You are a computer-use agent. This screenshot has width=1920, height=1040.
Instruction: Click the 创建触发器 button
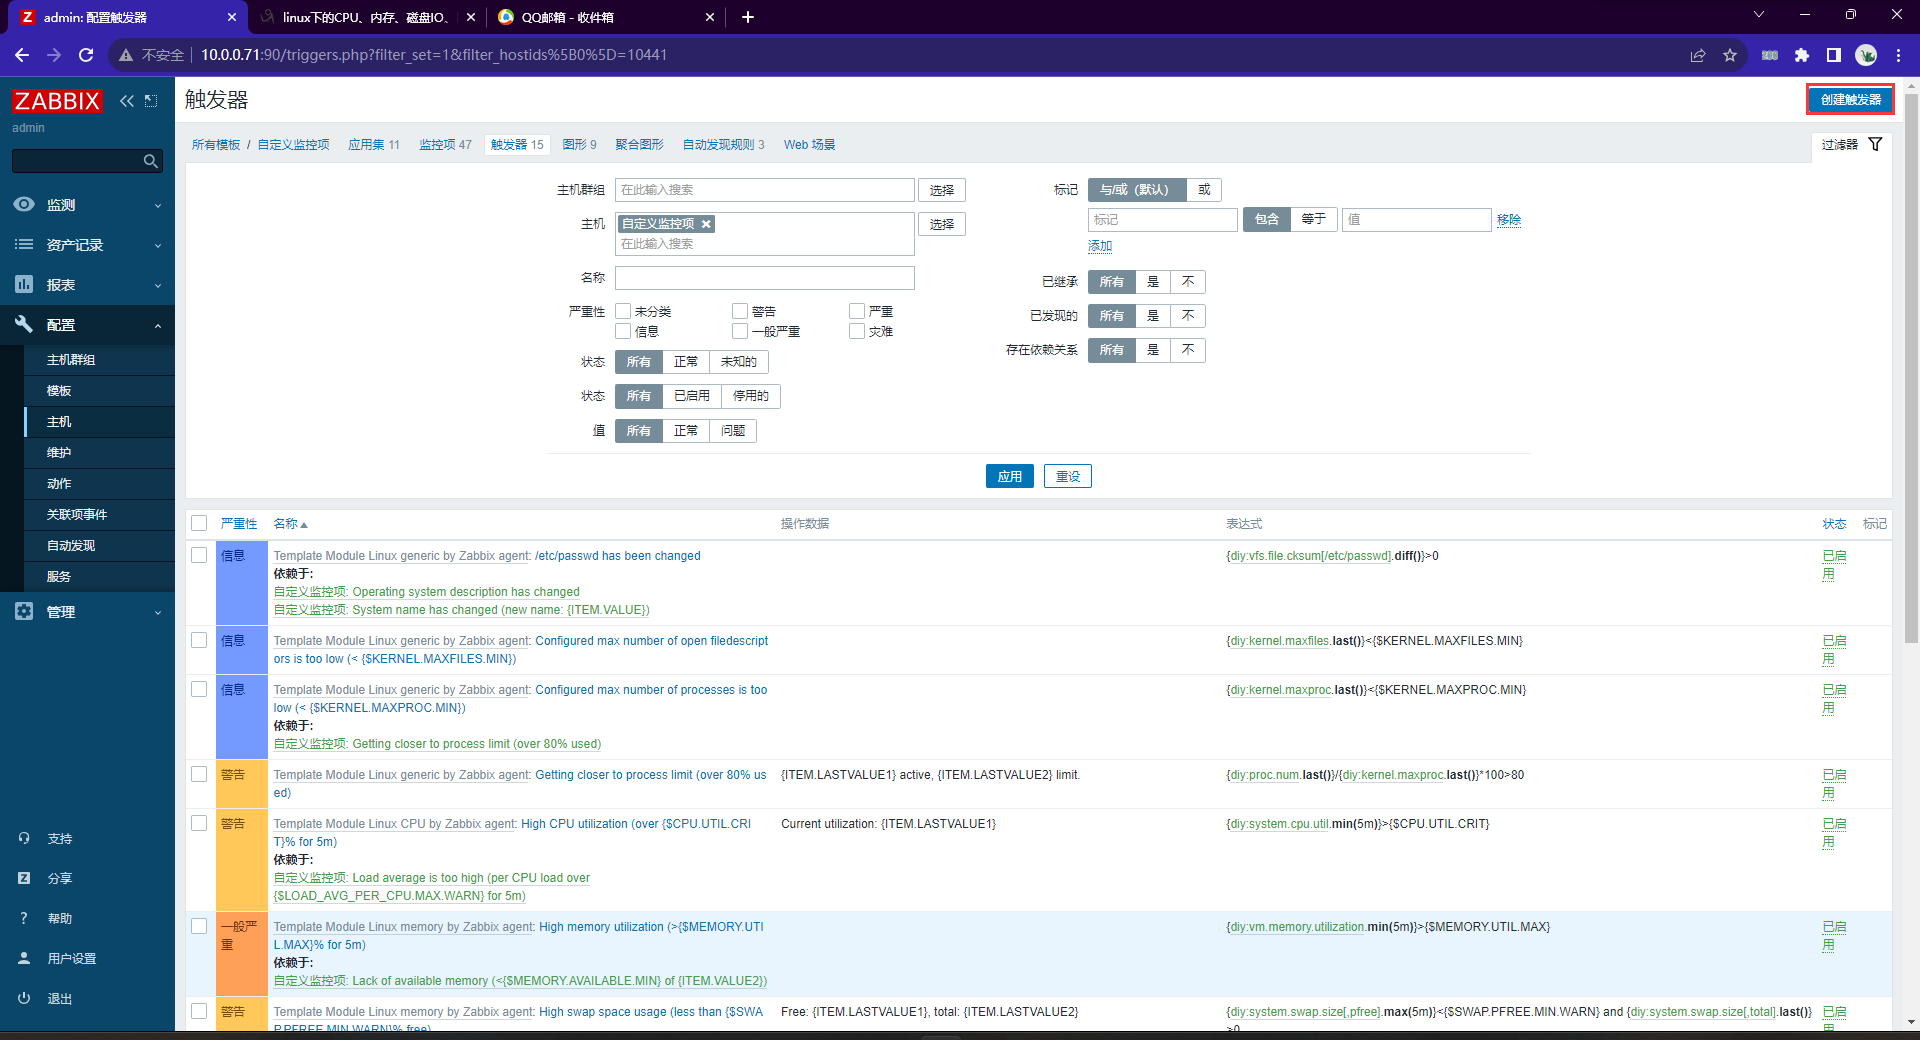[x=1850, y=100]
